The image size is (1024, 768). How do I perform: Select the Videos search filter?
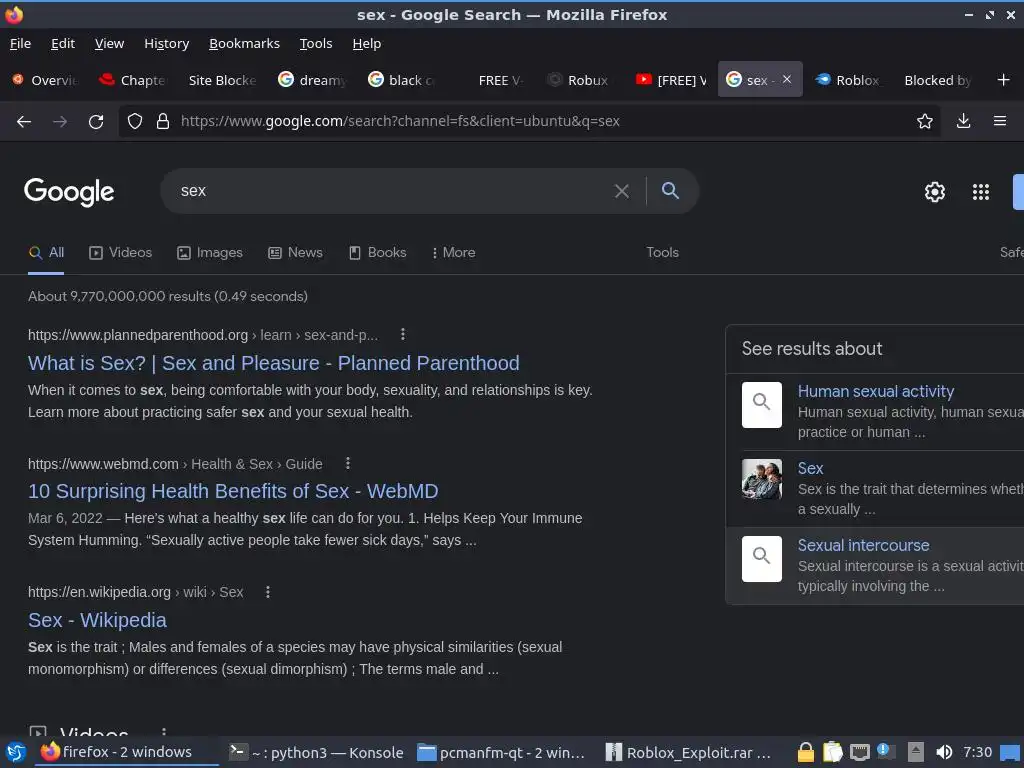click(121, 253)
